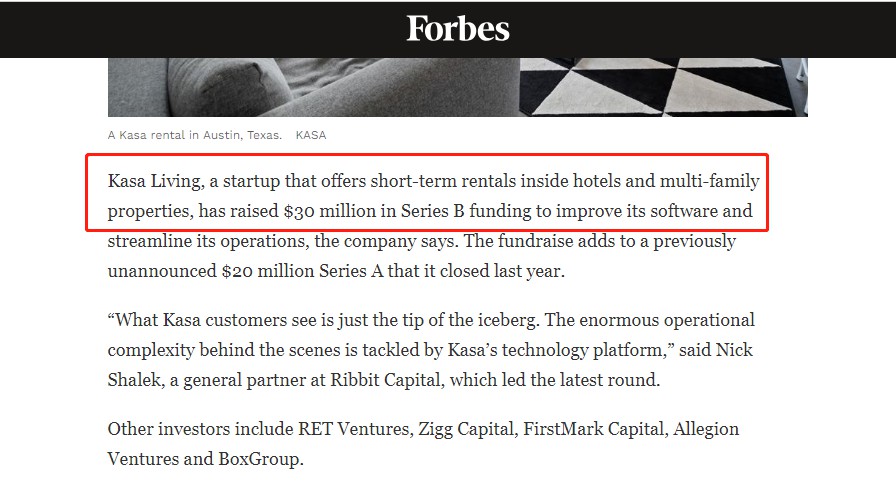
Task: Click the "Series B" text in the highlighted passage
Action: click(x=433, y=211)
